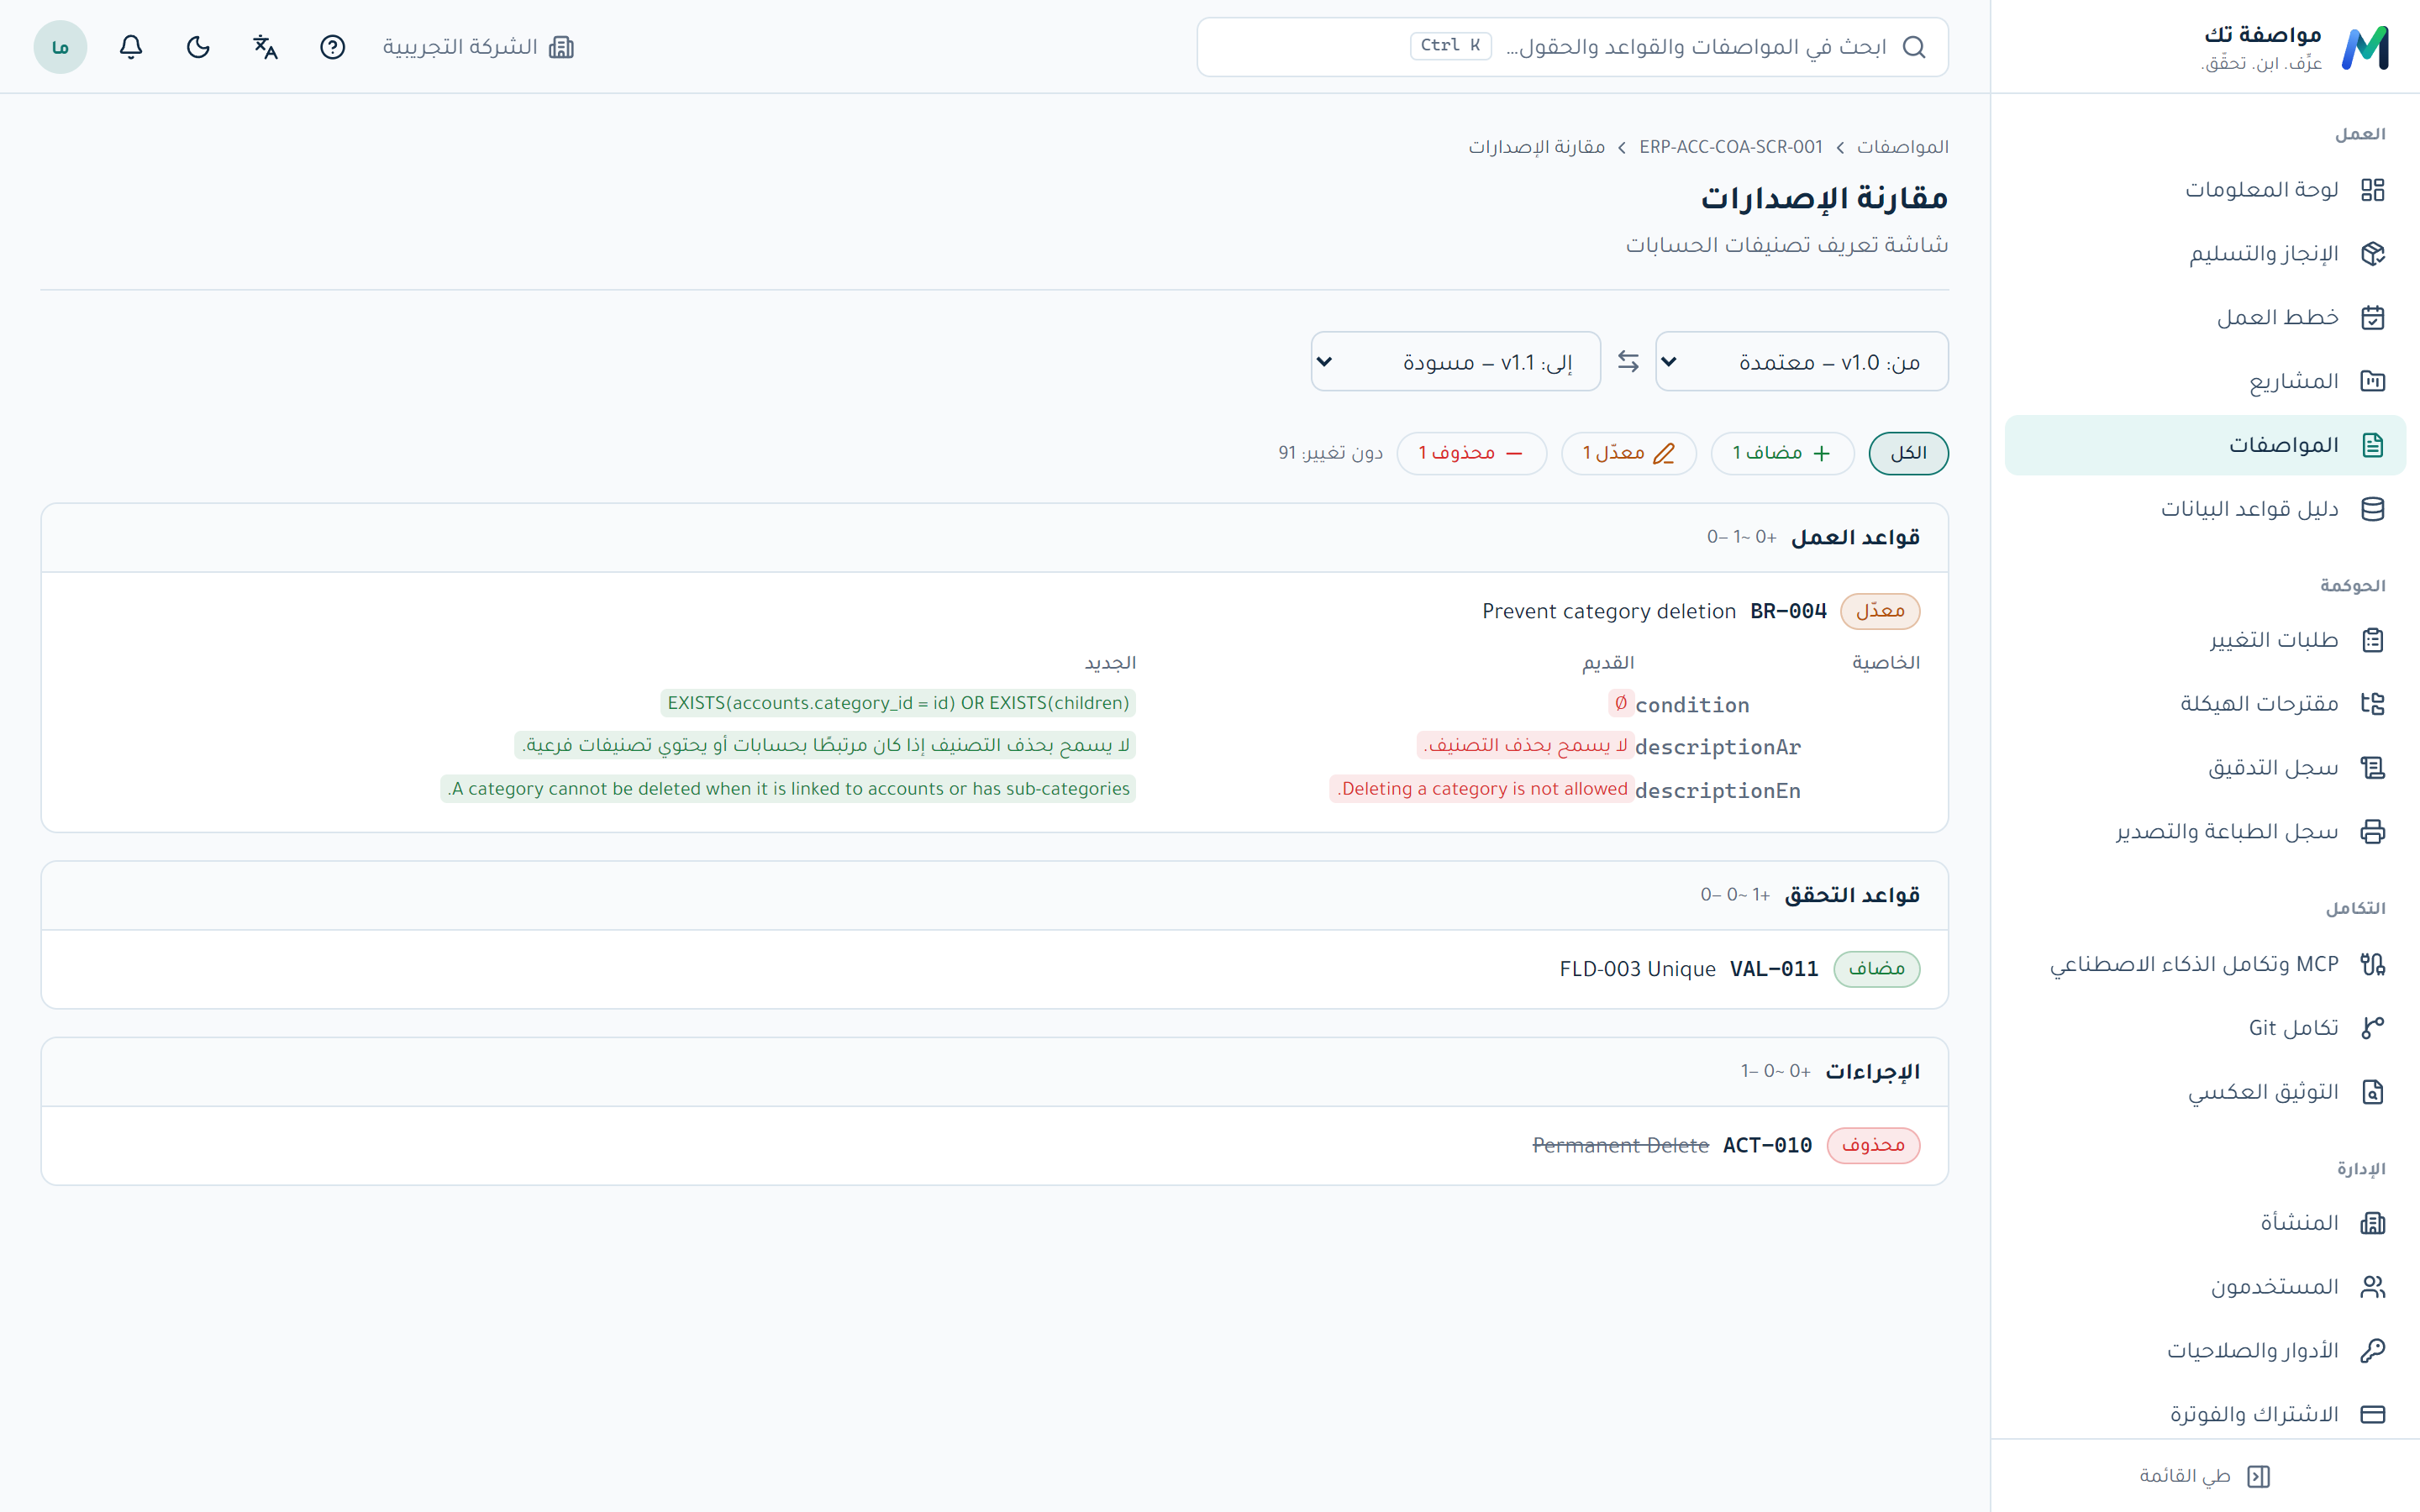
Task: Click the ERP-ACC-COA-SCR-001 breadcrumb link
Action: coord(1731,147)
